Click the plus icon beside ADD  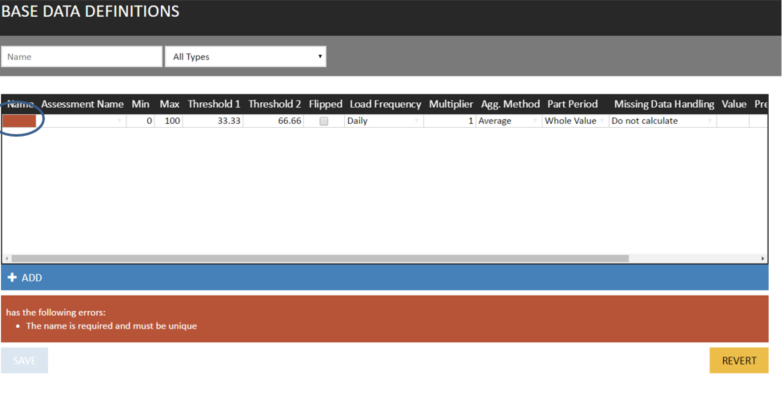(13, 277)
